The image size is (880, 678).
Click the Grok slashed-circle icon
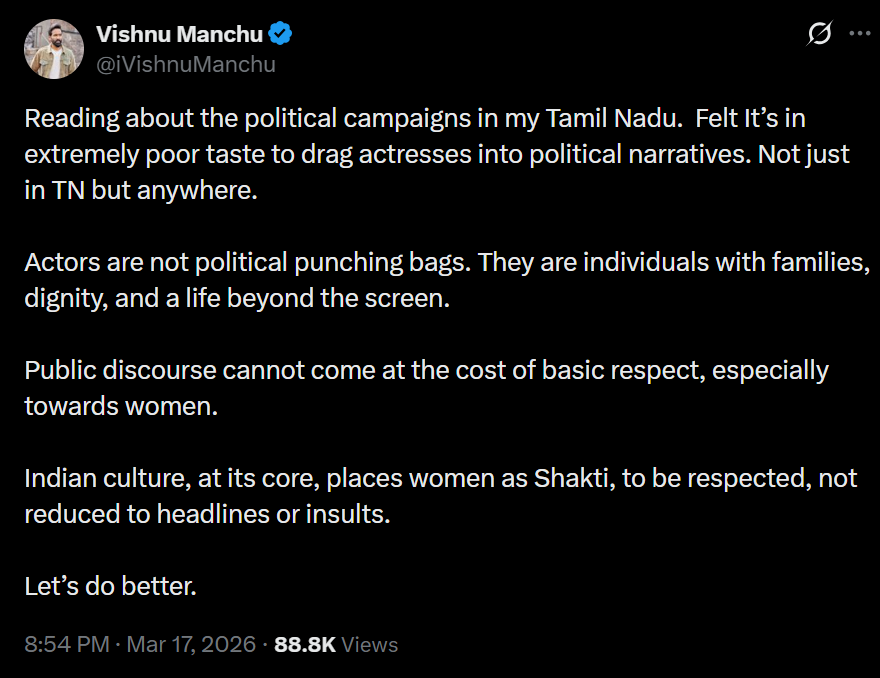[819, 34]
